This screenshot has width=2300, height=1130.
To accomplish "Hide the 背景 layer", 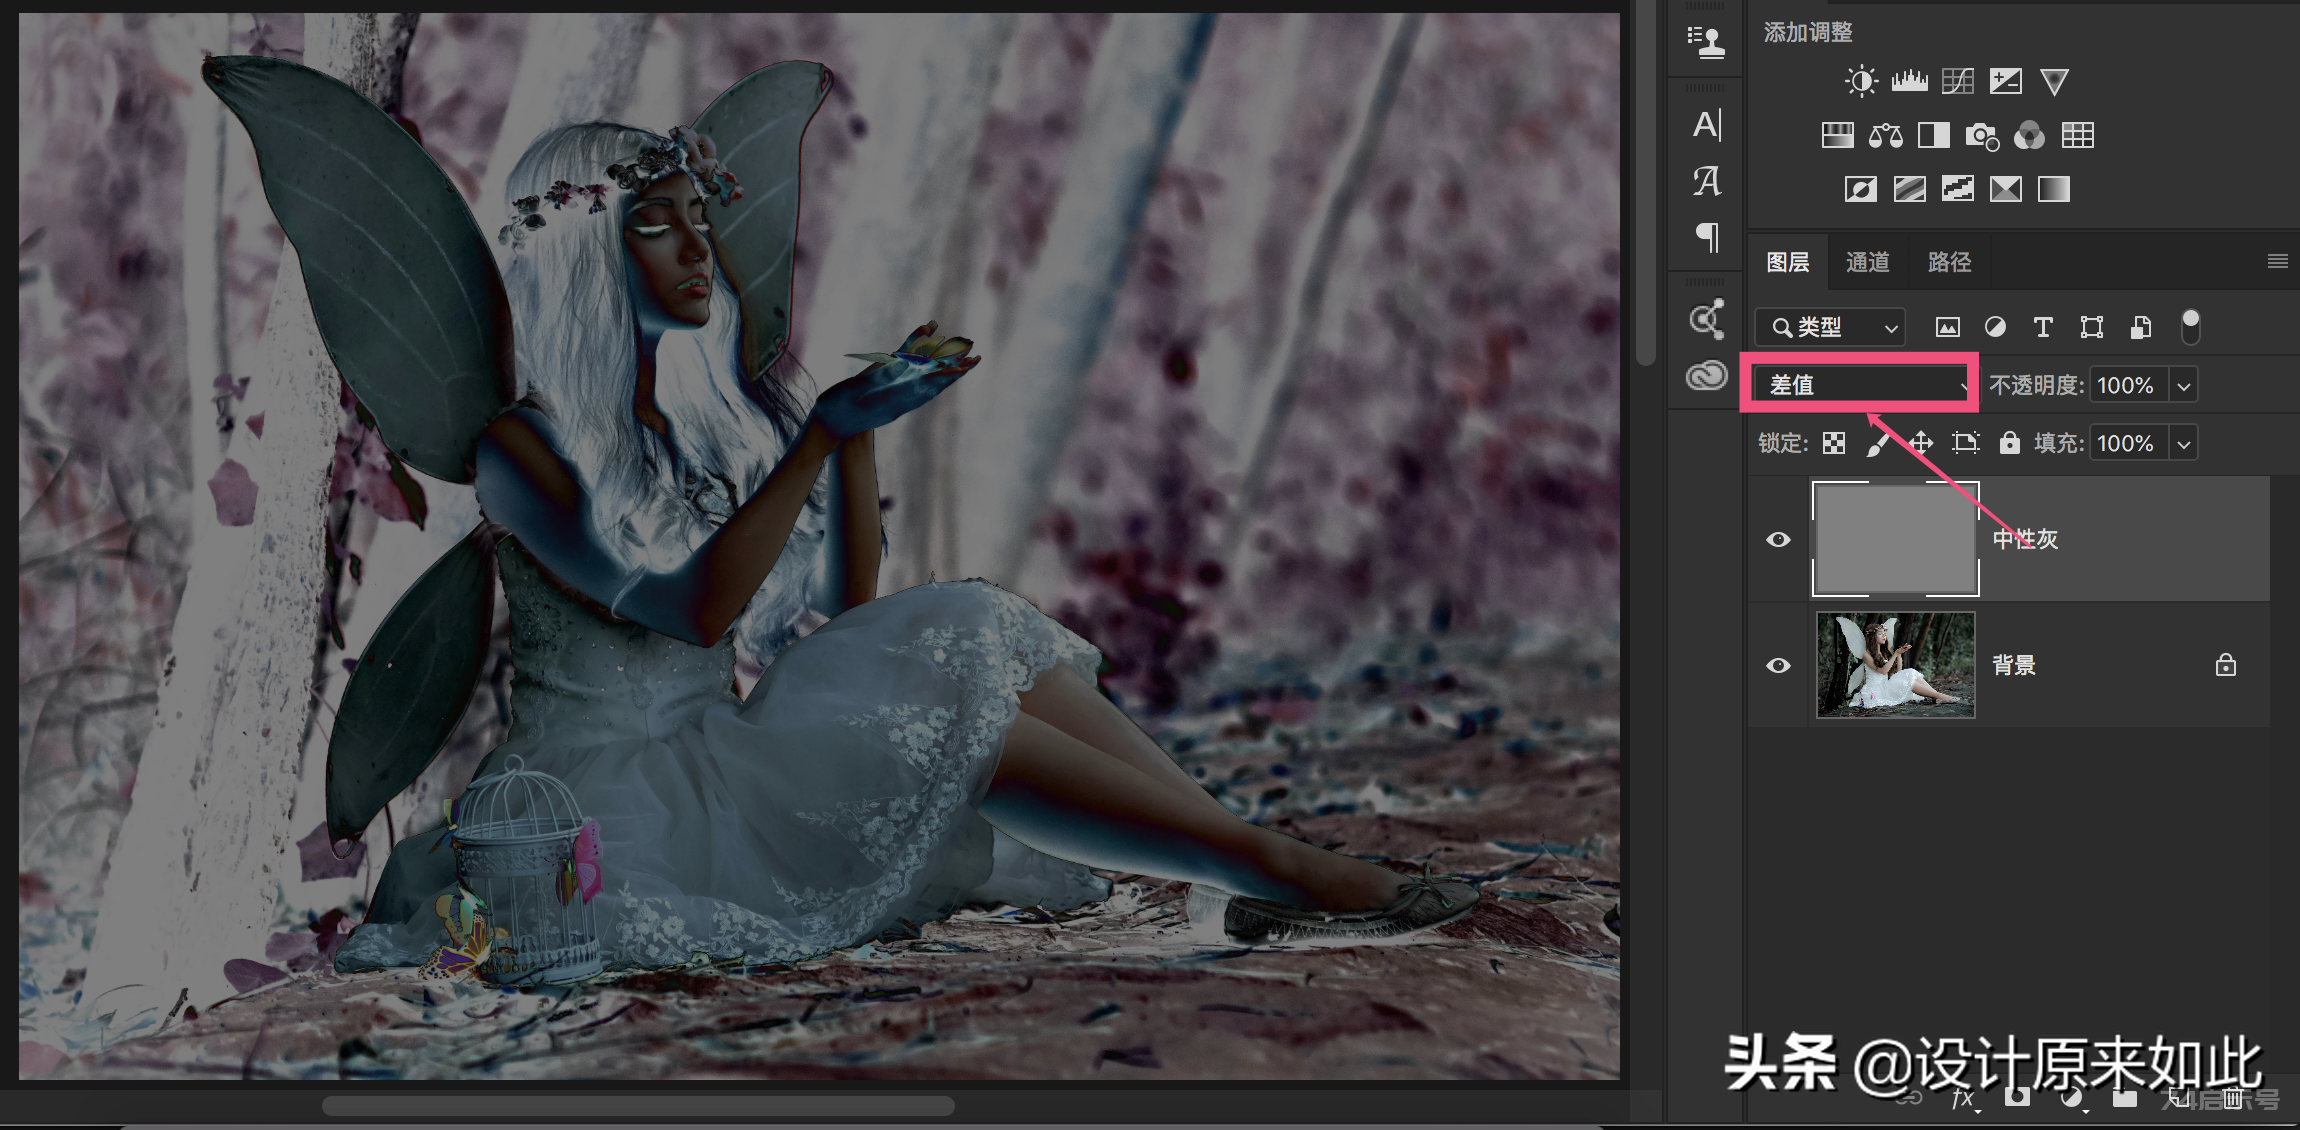I will [1778, 666].
